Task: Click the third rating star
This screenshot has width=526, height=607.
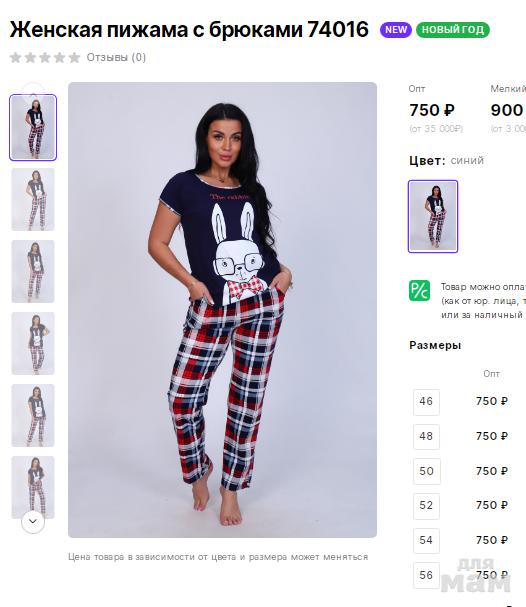Action: click(45, 58)
